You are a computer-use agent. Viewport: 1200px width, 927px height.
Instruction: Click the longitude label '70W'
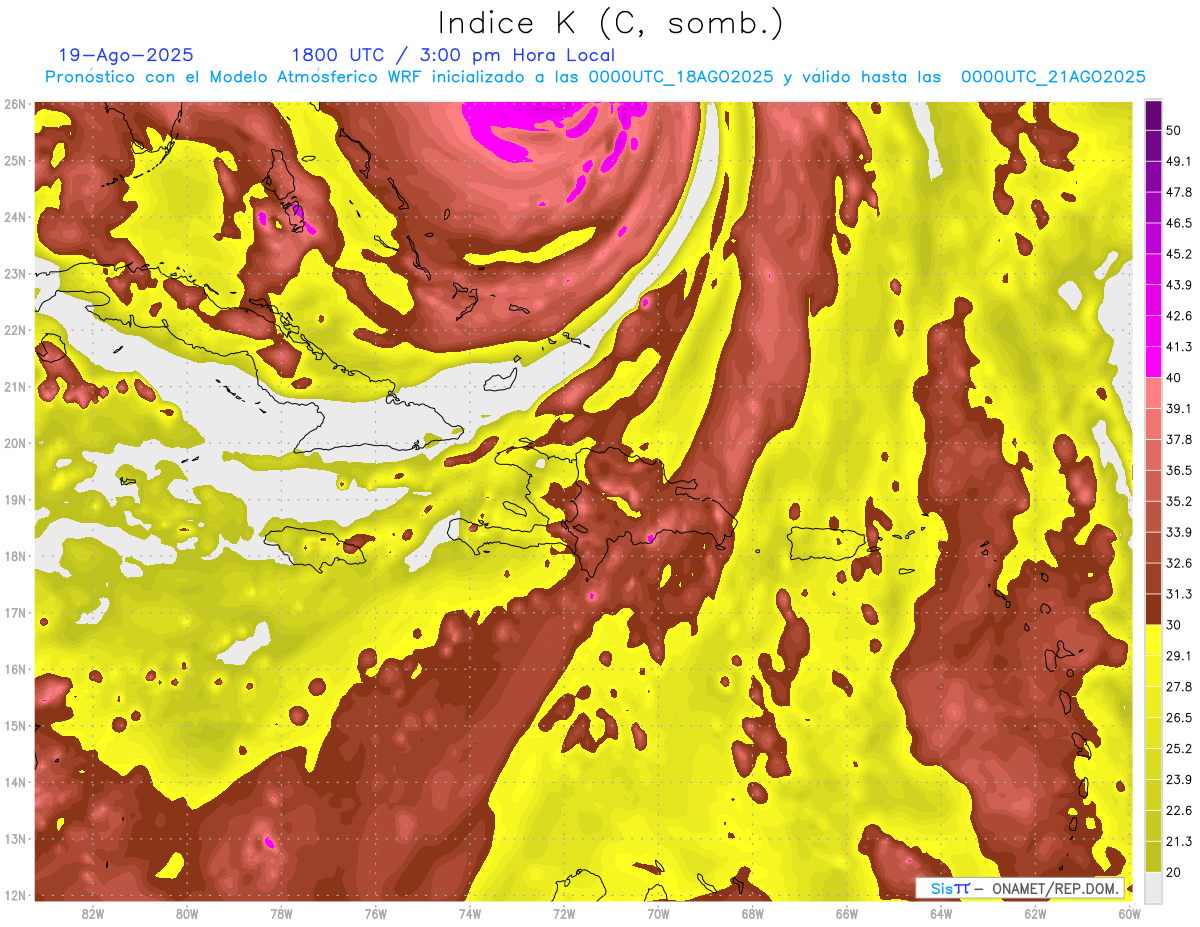click(x=658, y=913)
